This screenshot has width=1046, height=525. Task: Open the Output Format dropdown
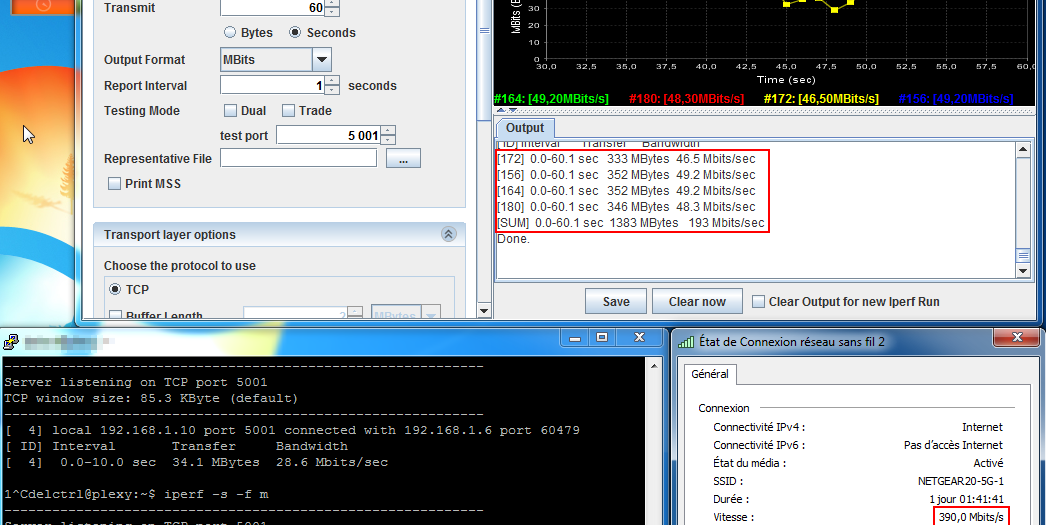coord(322,60)
